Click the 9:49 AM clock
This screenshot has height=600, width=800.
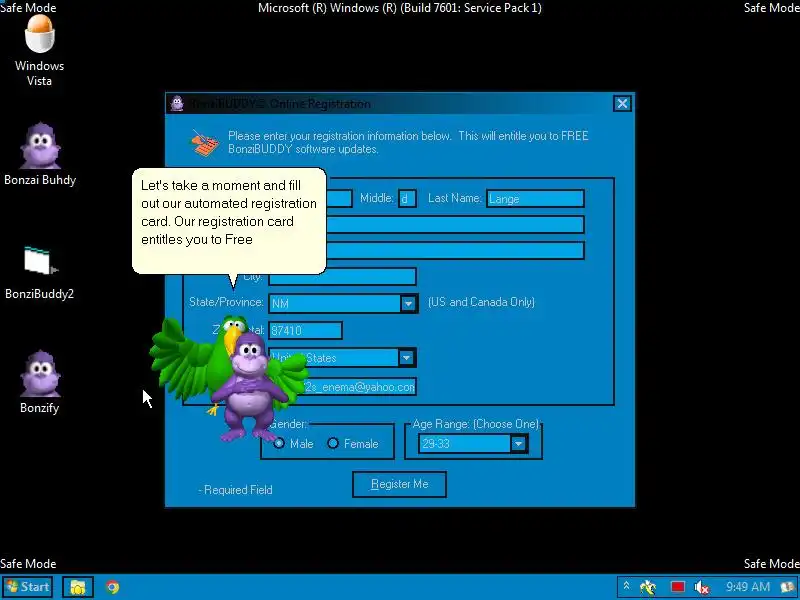click(747, 587)
